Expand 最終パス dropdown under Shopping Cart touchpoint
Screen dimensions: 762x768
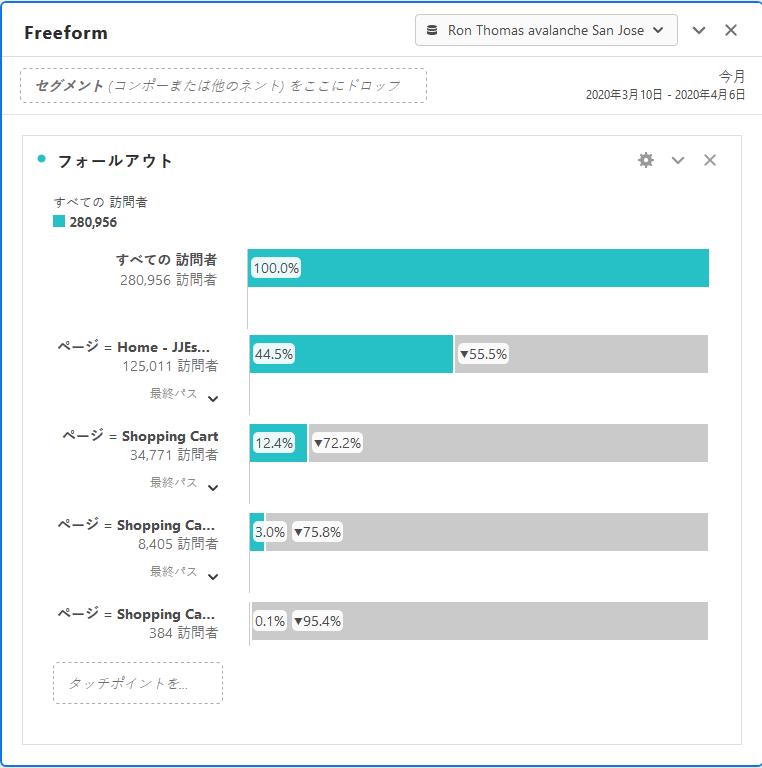(x=212, y=488)
